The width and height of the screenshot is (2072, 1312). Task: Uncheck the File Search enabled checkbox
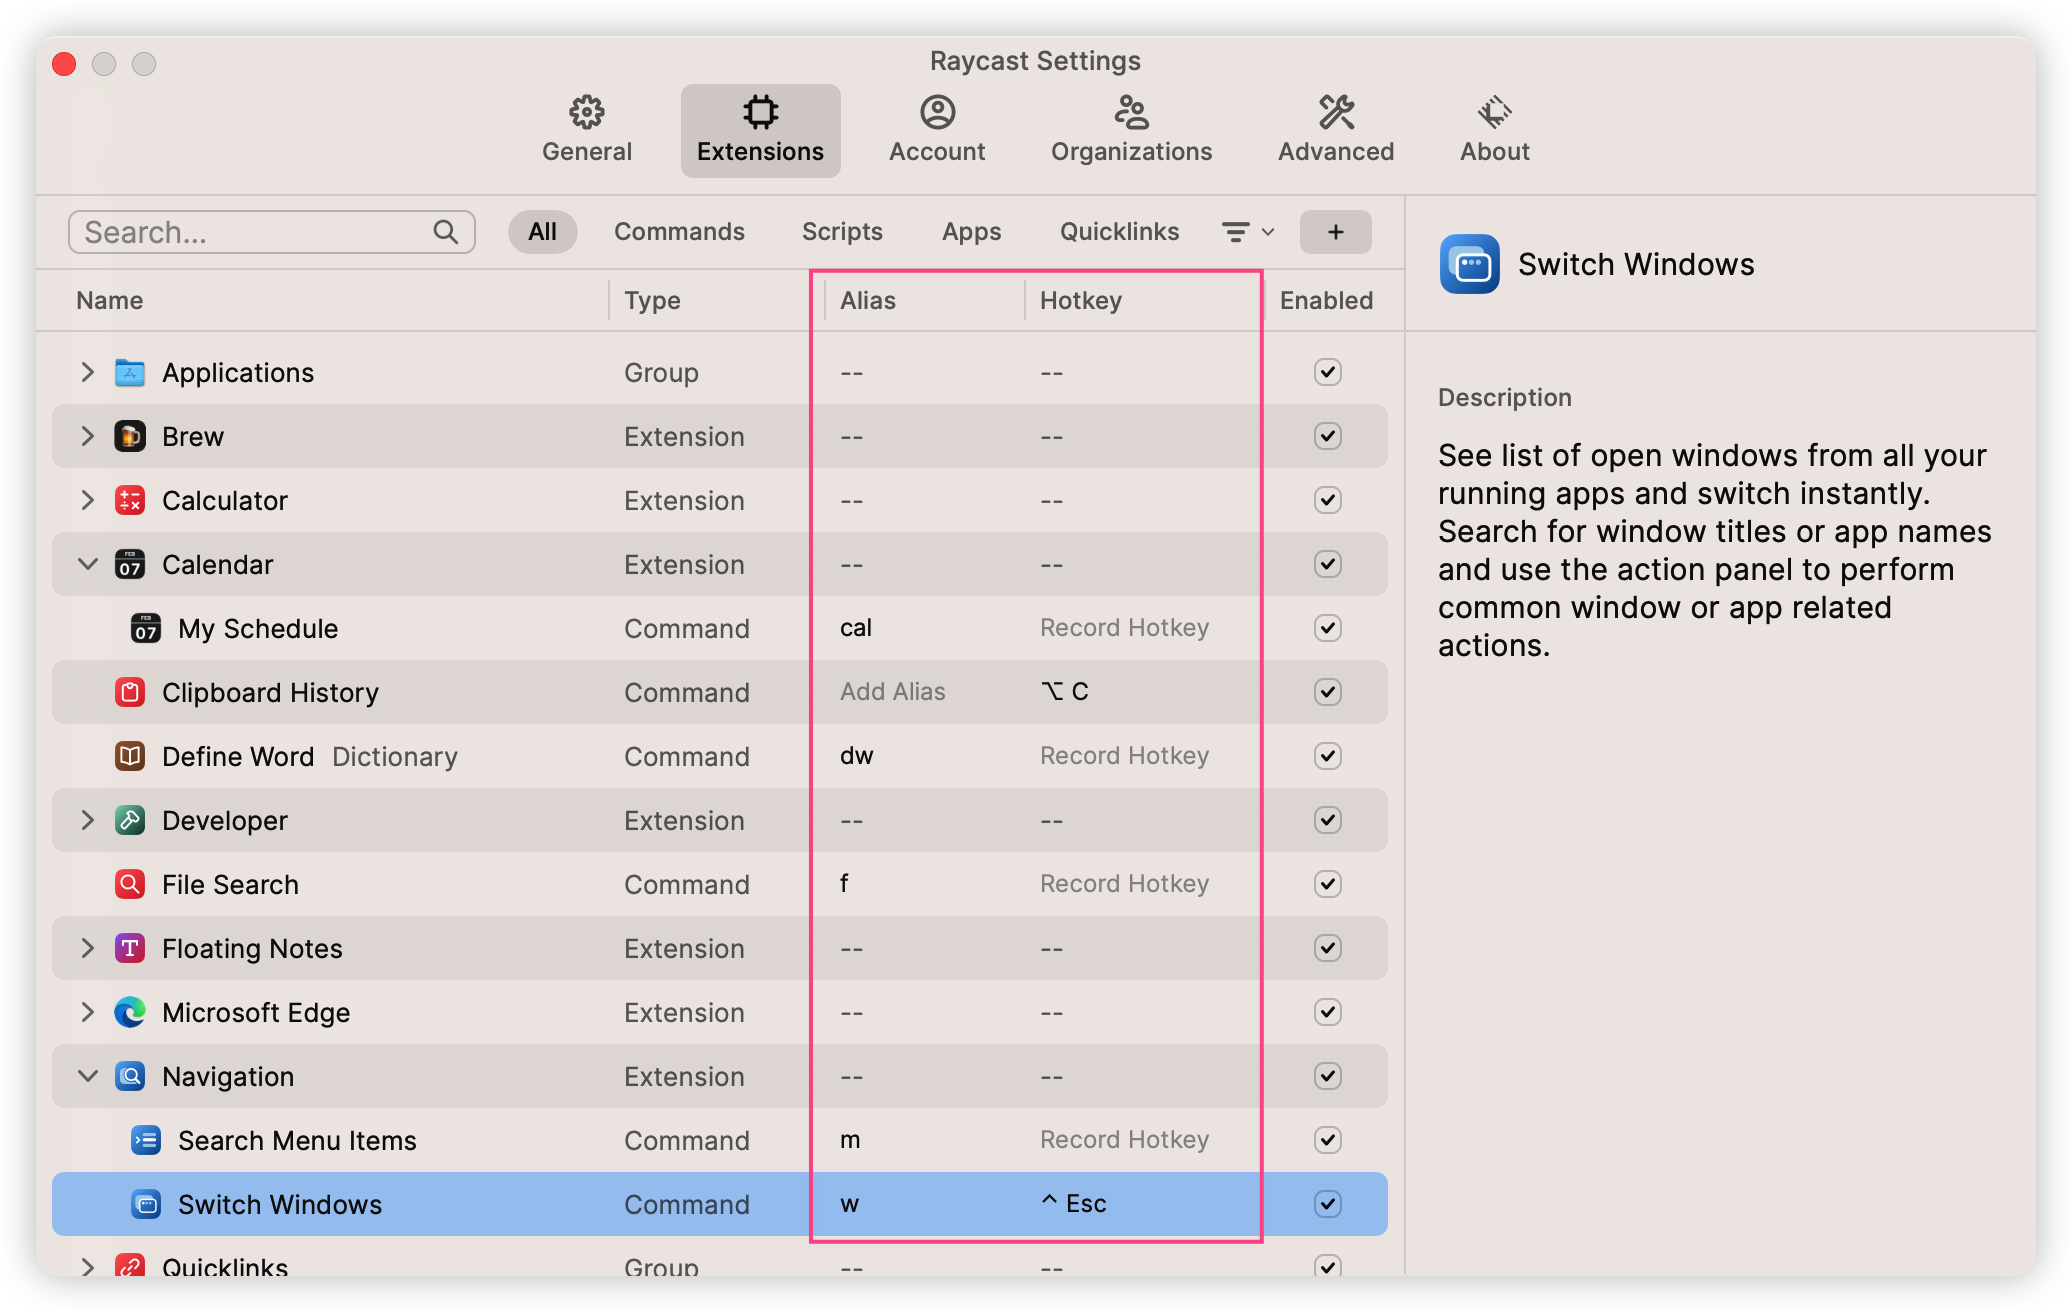[1327, 884]
